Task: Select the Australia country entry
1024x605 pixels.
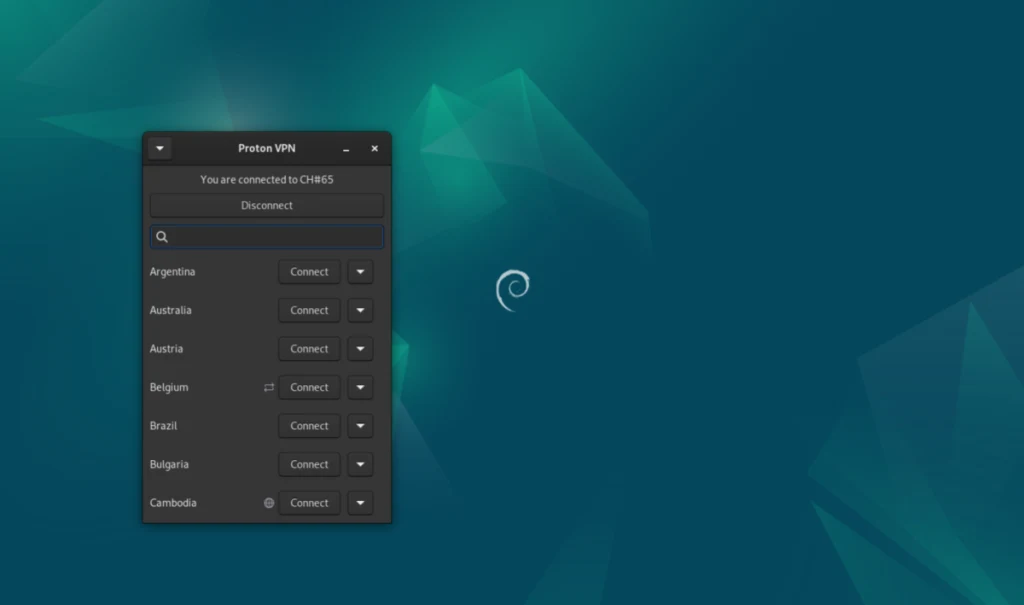Action: (170, 310)
